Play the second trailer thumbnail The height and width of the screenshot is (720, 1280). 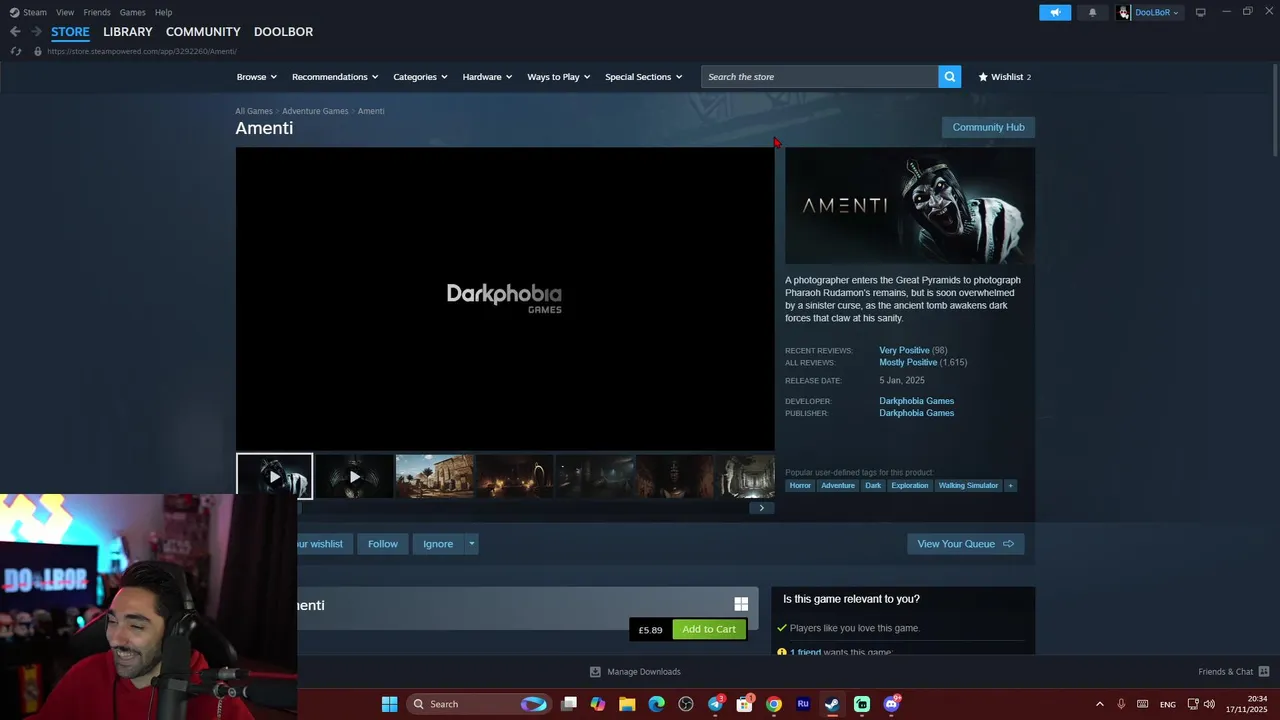(354, 477)
